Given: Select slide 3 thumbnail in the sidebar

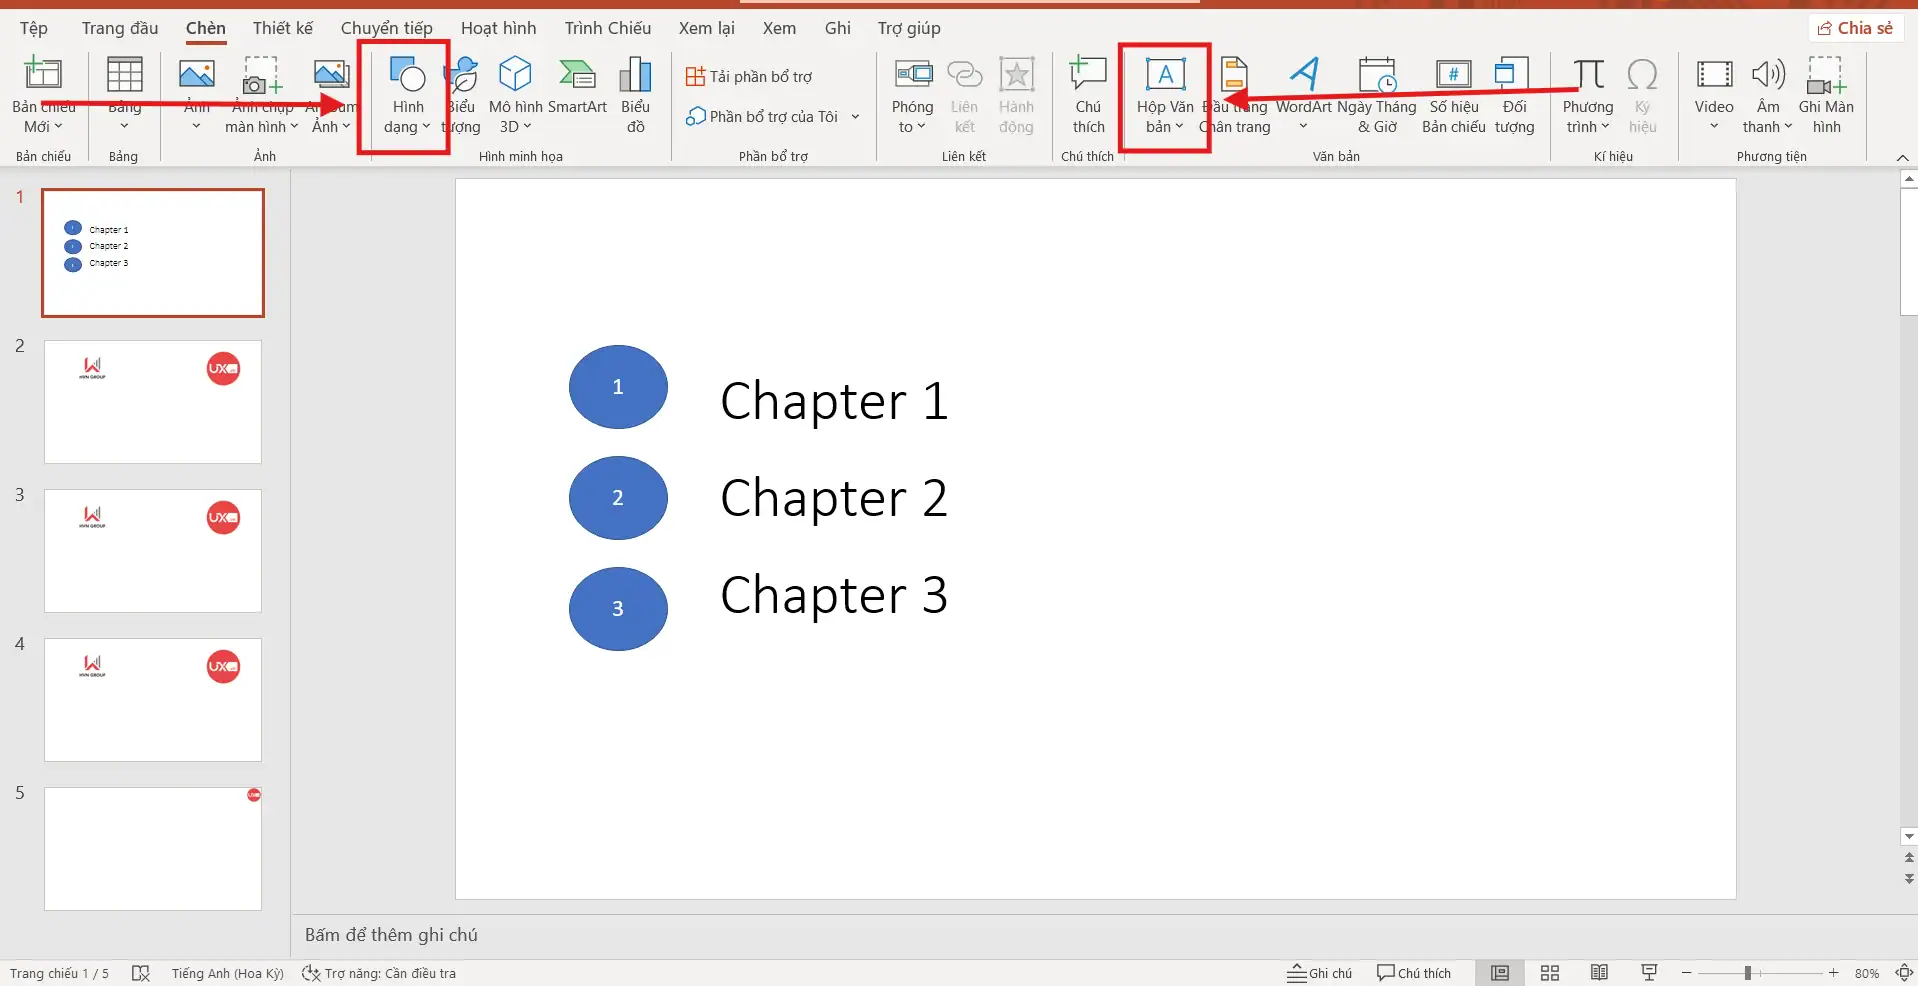Looking at the screenshot, I should (x=152, y=551).
